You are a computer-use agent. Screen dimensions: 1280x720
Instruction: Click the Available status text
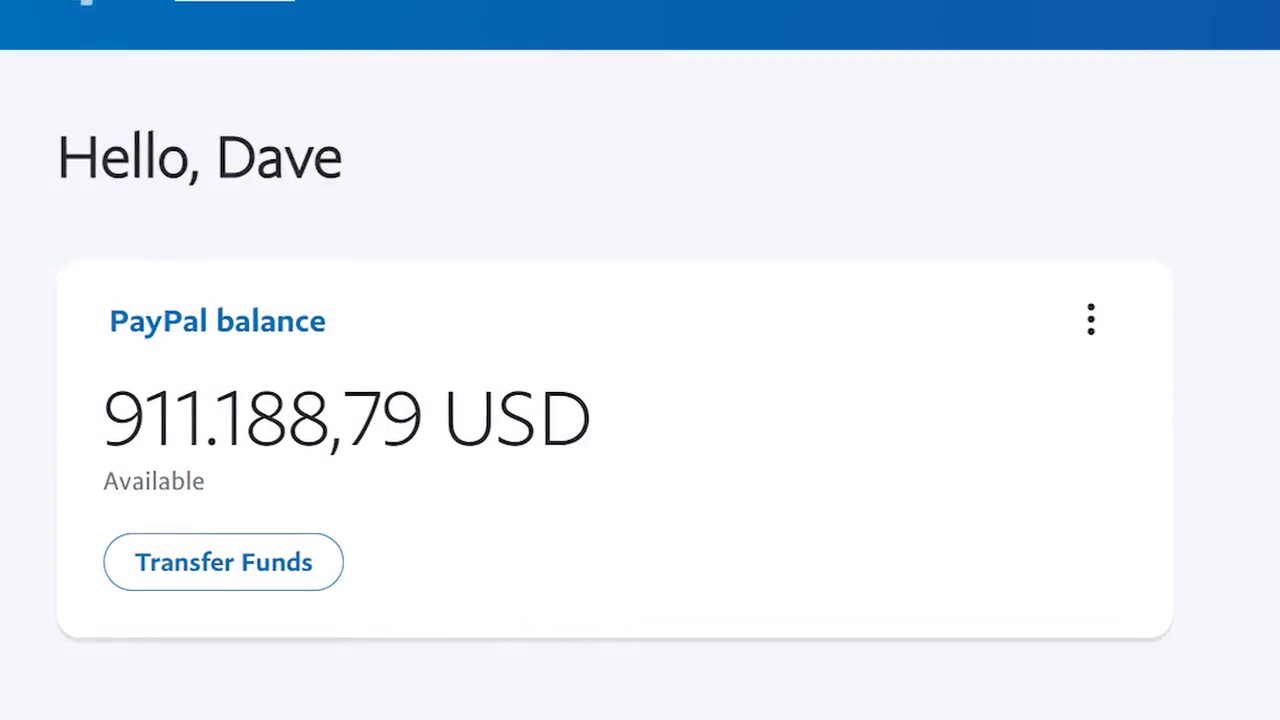pyautogui.click(x=154, y=481)
